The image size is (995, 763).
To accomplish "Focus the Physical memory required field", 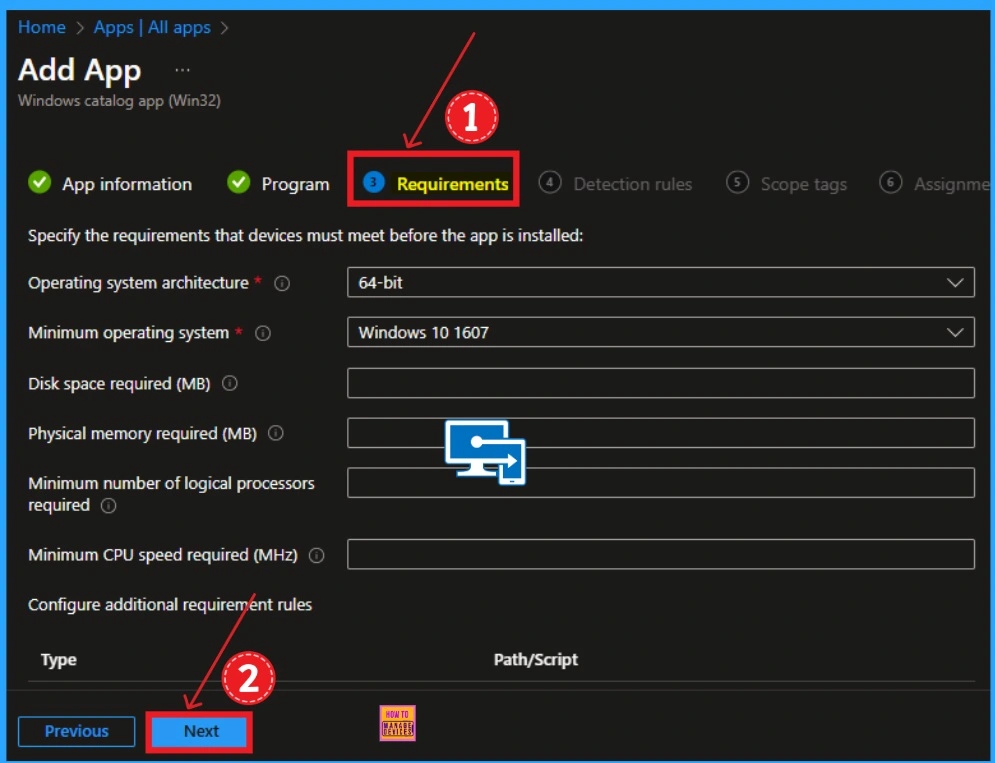I will pos(661,433).
